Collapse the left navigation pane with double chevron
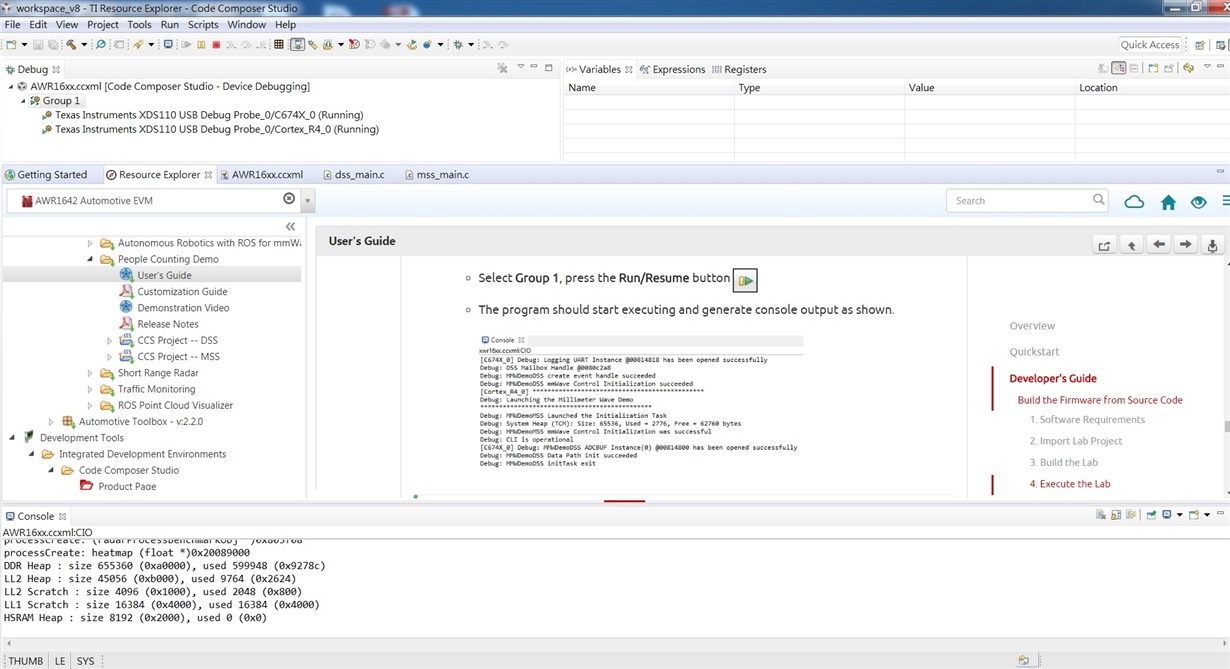 [291, 227]
